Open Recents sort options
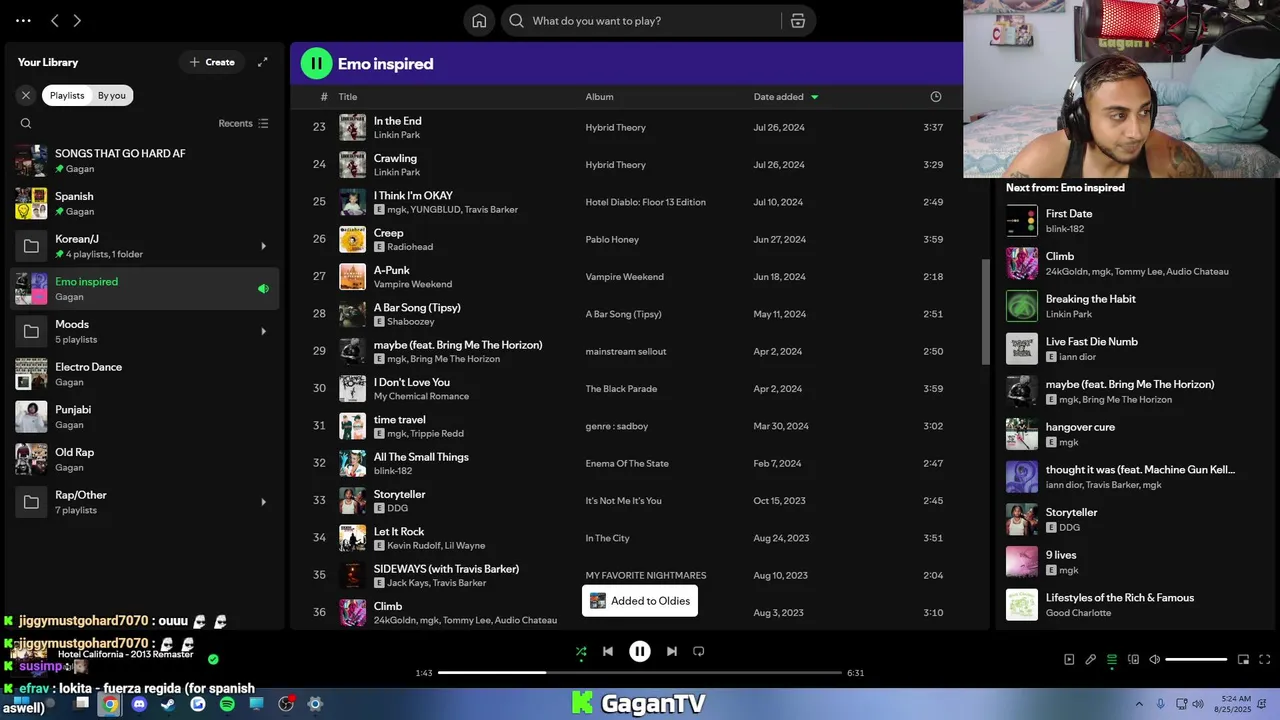 pyautogui.click(x=243, y=124)
